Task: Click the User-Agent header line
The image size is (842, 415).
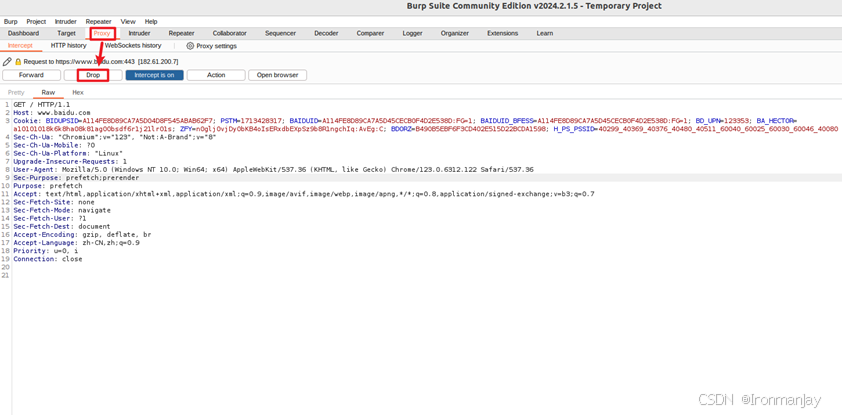Action: (273, 169)
